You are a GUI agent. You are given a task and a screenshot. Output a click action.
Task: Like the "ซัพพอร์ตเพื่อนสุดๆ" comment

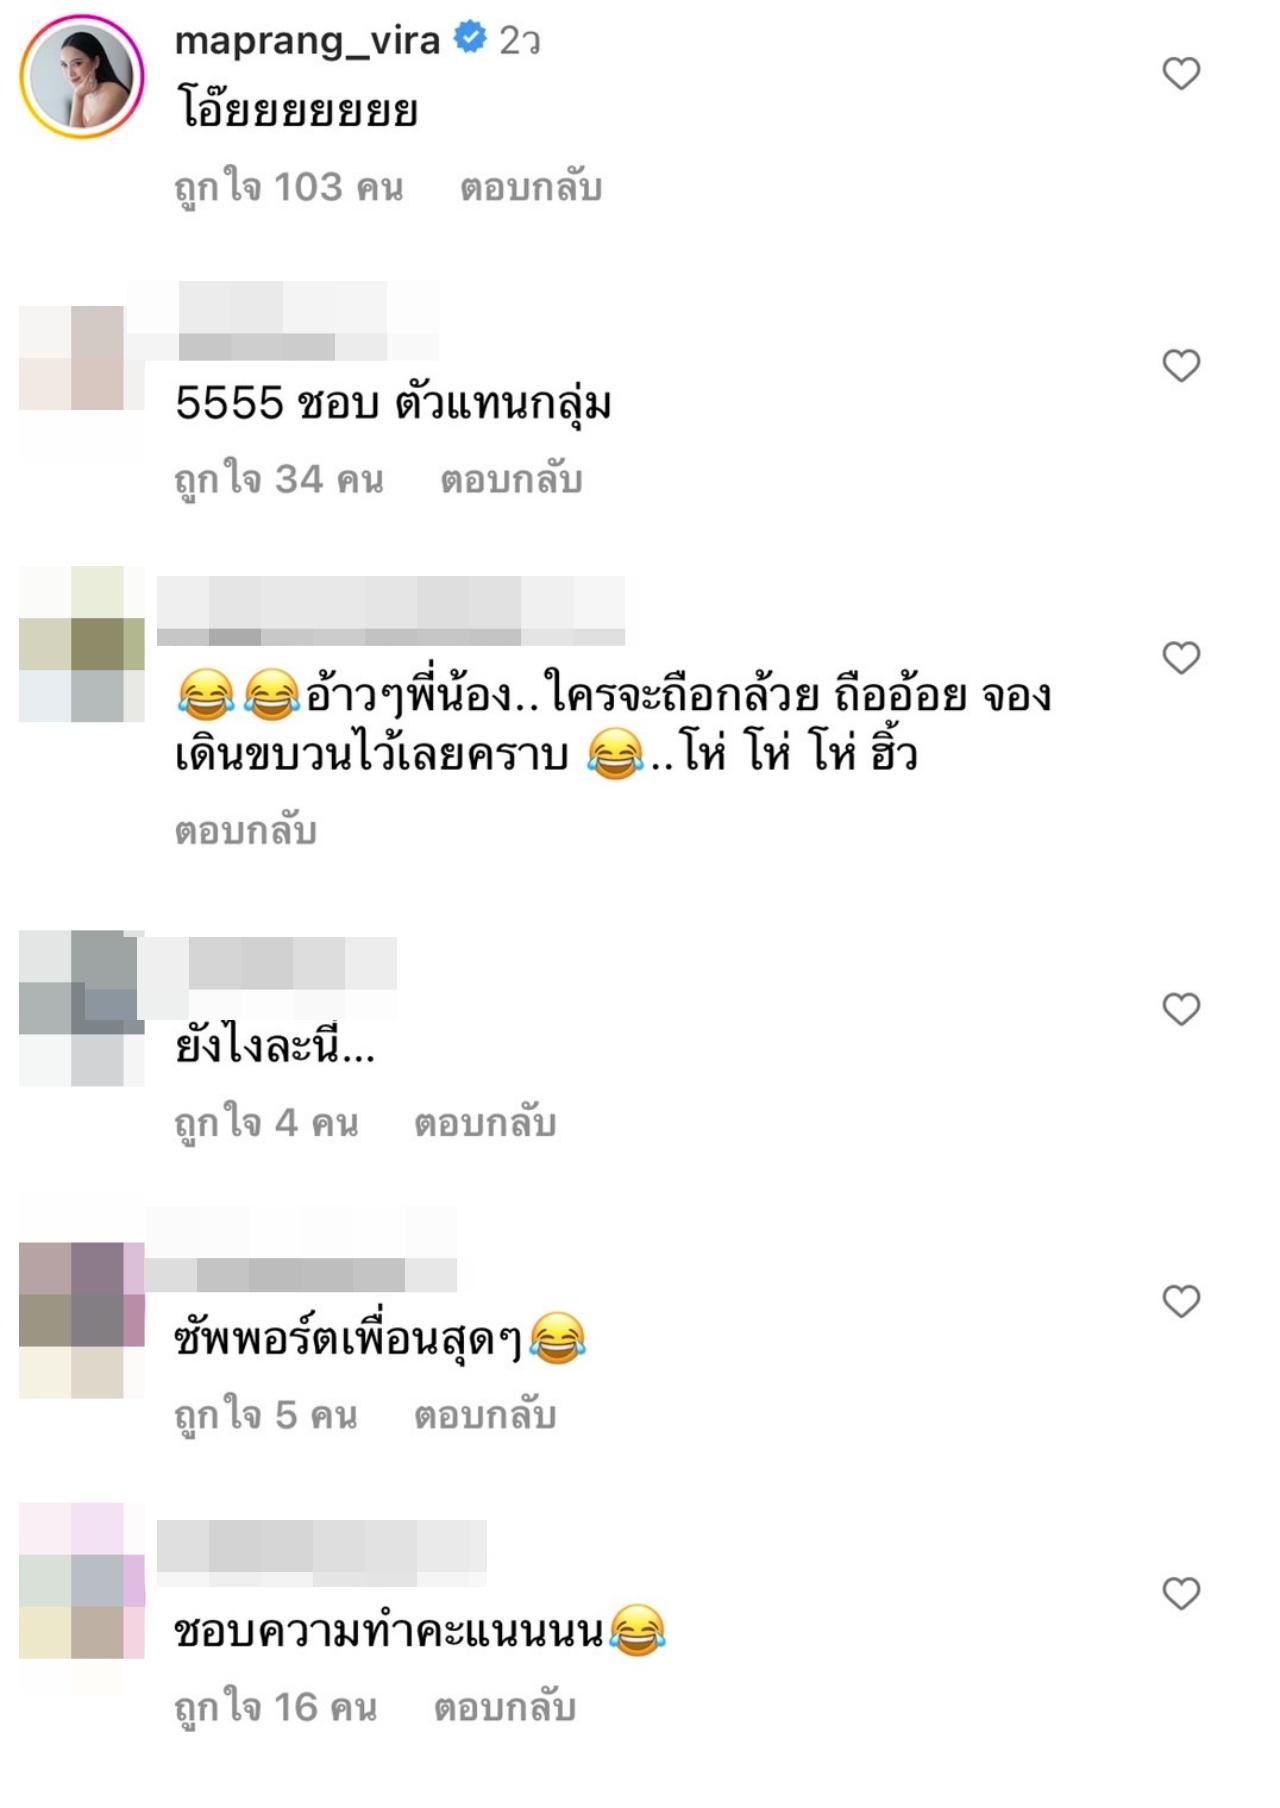[1181, 1302]
